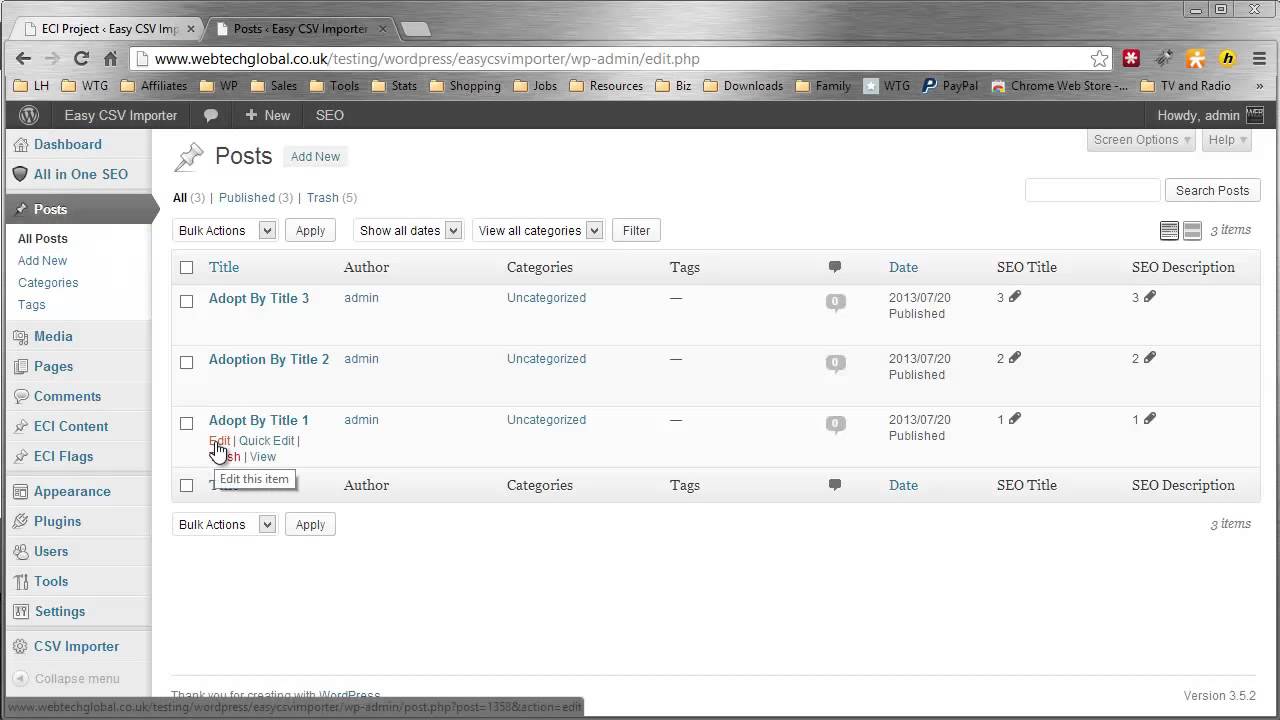The width and height of the screenshot is (1280, 720).
Task: Open ECI Content in sidebar
Action: (x=71, y=426)
